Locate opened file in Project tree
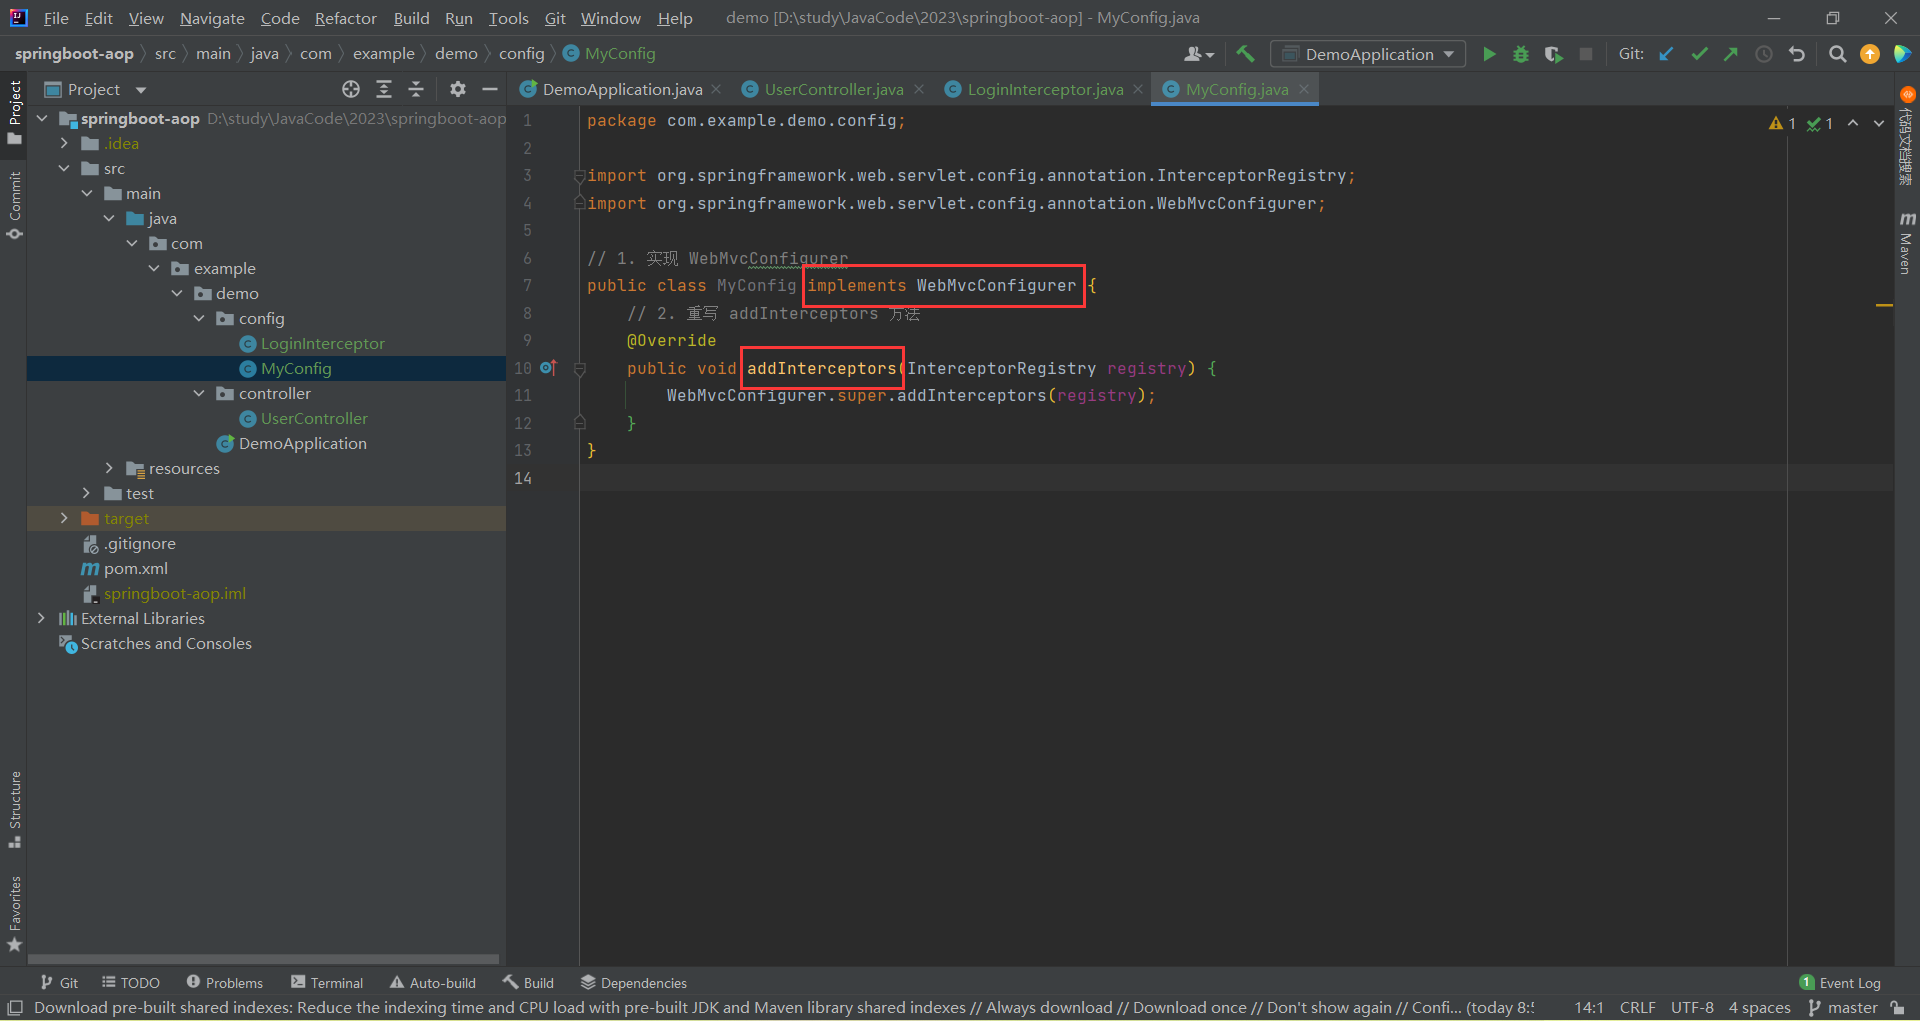 pos(351,89)
